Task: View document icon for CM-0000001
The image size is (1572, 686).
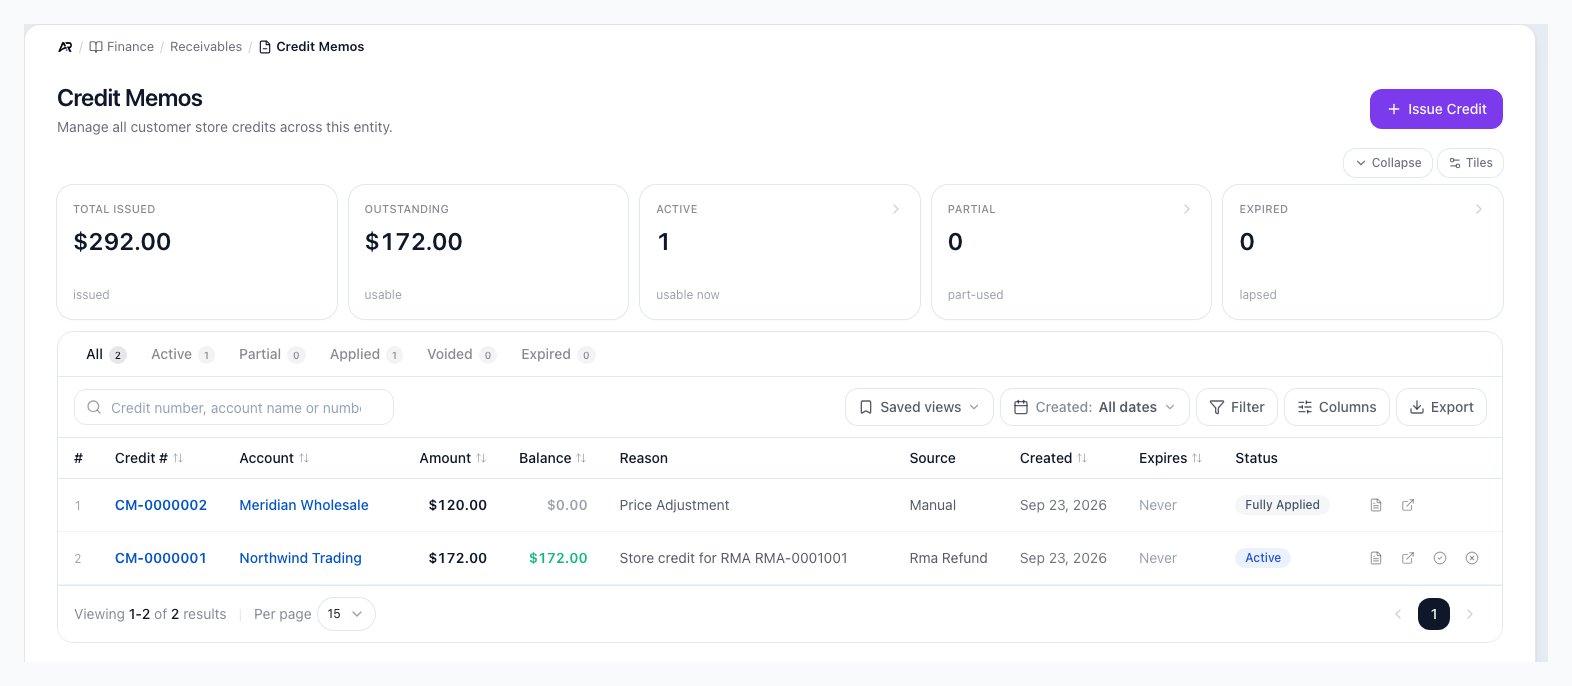Action: [x=1376, y=558]
